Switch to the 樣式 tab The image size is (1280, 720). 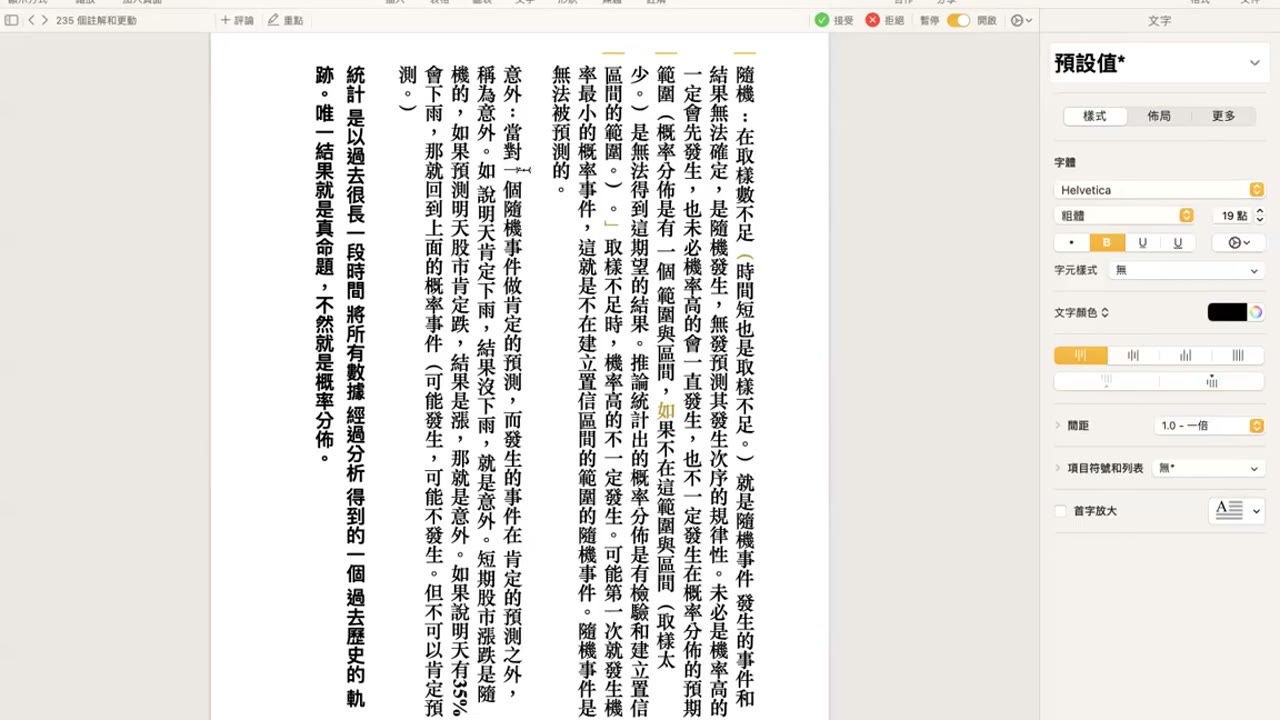[x=1095, y=116]
